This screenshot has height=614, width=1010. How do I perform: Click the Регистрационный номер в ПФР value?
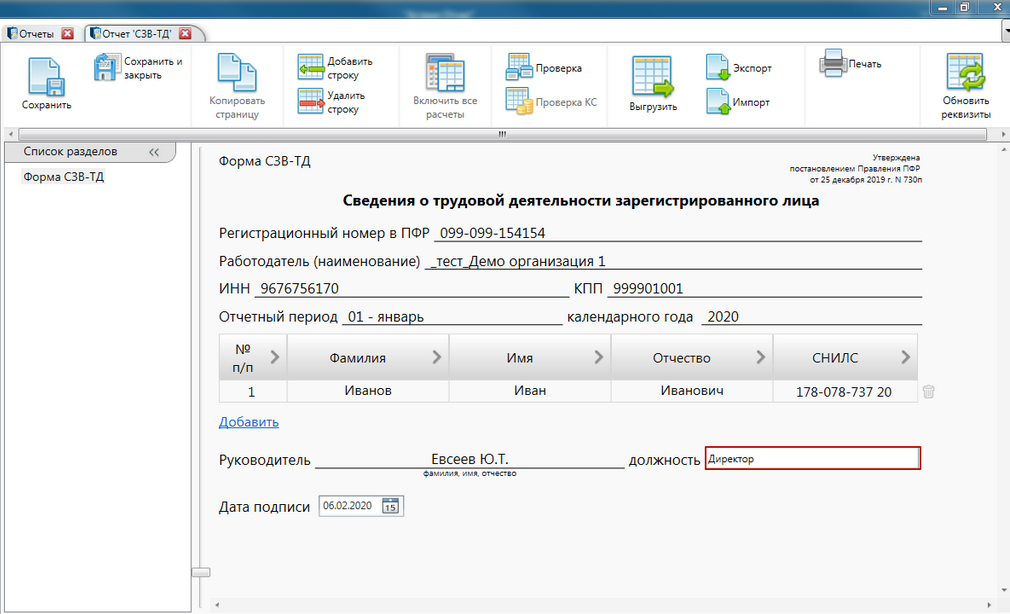678,233
